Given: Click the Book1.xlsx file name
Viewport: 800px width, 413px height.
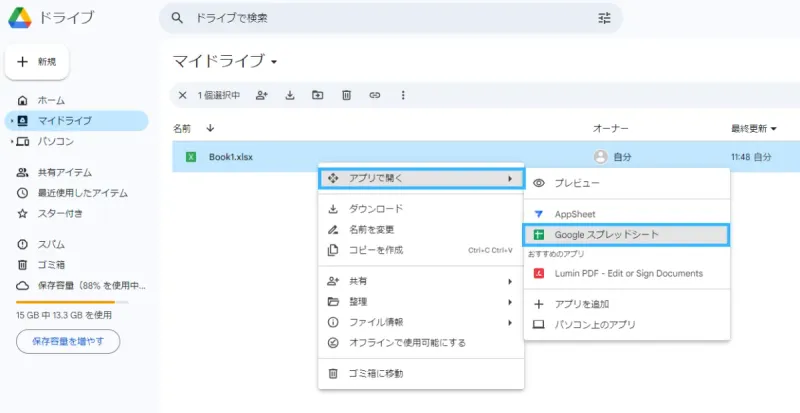Looking at the screenshot, I should [231, 157].
